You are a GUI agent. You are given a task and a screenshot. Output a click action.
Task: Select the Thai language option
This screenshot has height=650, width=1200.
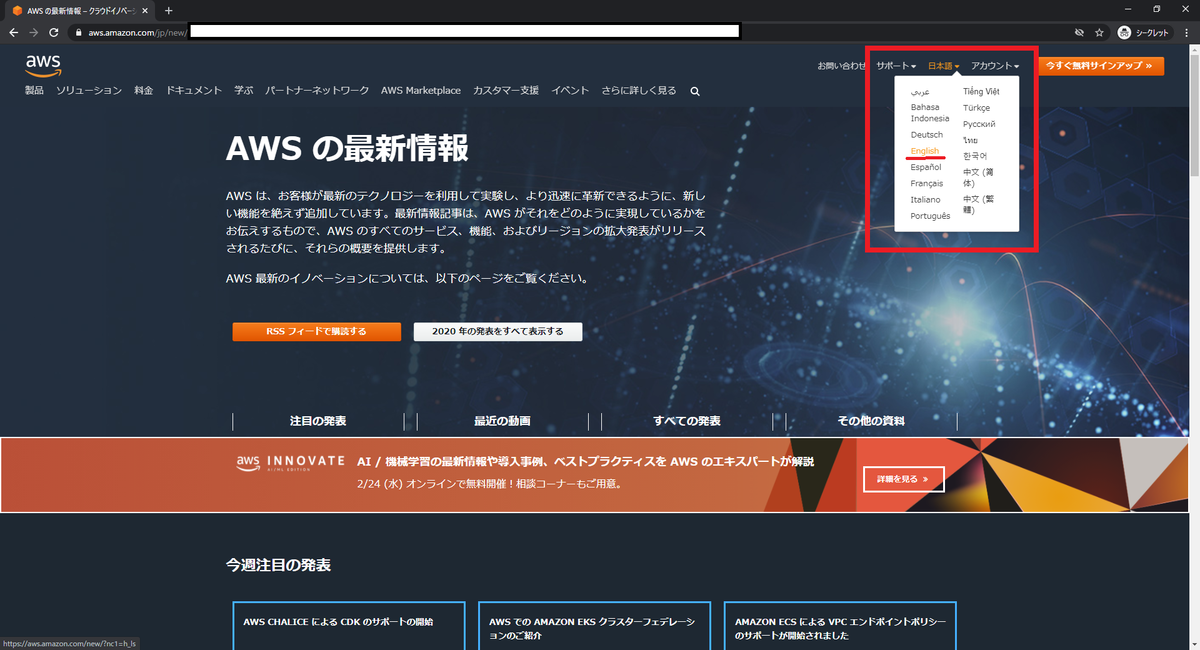click(970, 140)
